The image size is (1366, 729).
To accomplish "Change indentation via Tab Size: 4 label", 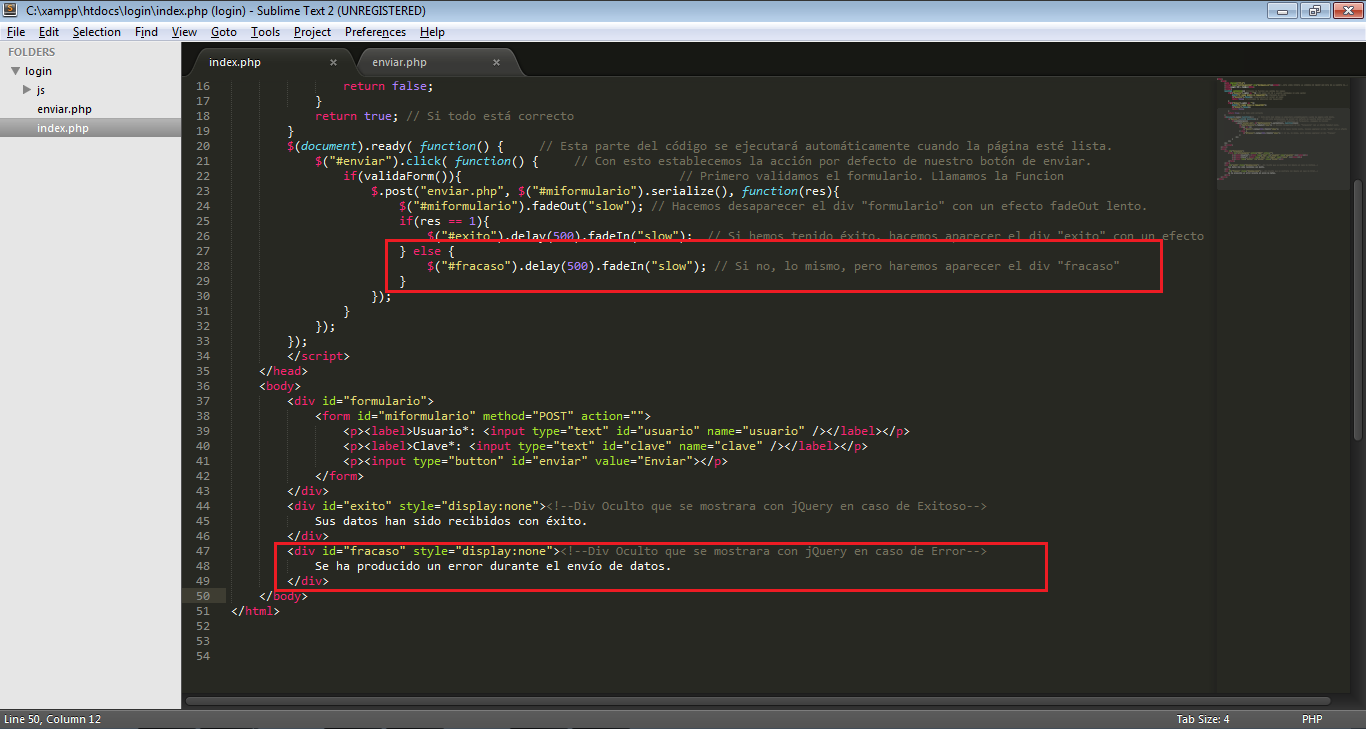I will click(1202, 718).
